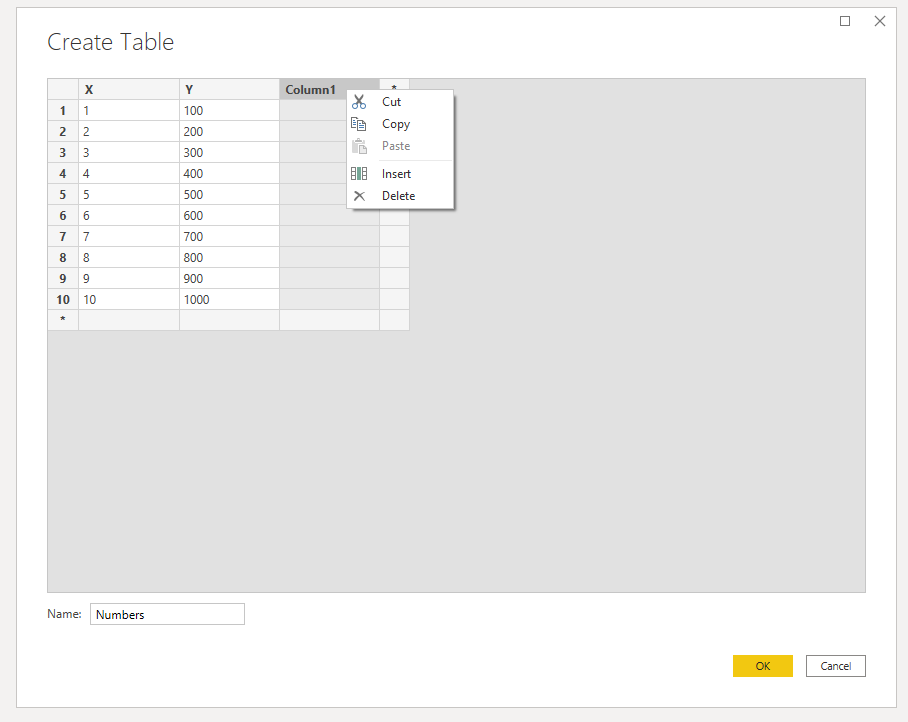Click X cell in row 10
The image size is (908, 722).
click(x=129, y=299)
